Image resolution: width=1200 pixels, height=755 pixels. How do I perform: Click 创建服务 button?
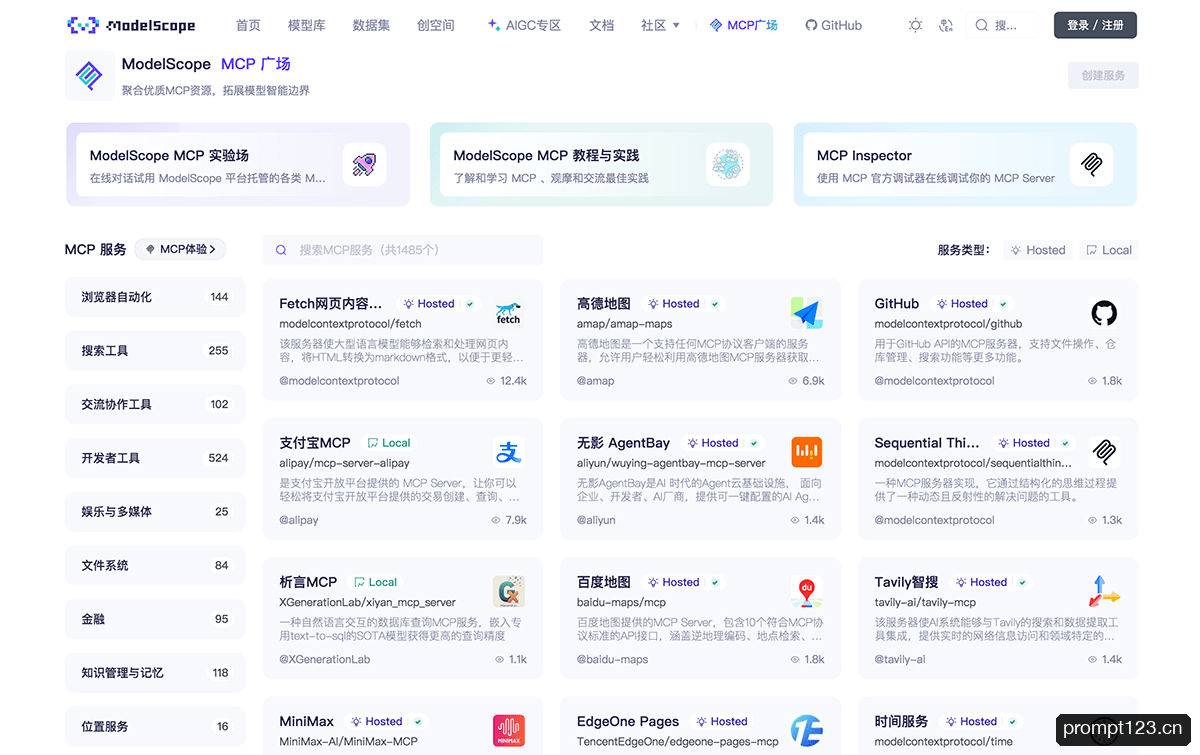(x=1103, y=75)
